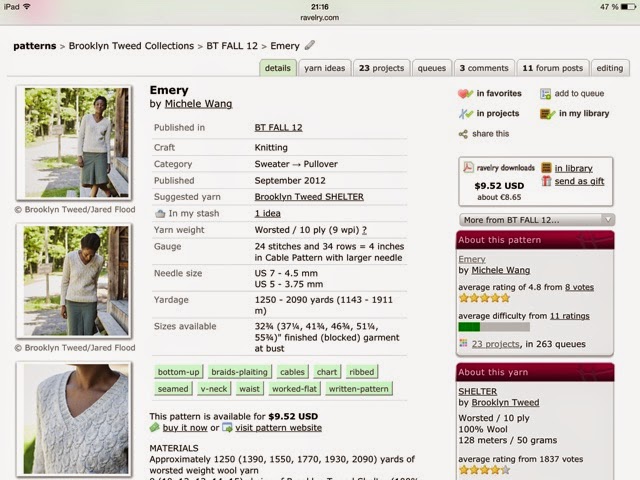640x480 pixels.
Task: Click the ribbed tag
Action: coord(362,372)
